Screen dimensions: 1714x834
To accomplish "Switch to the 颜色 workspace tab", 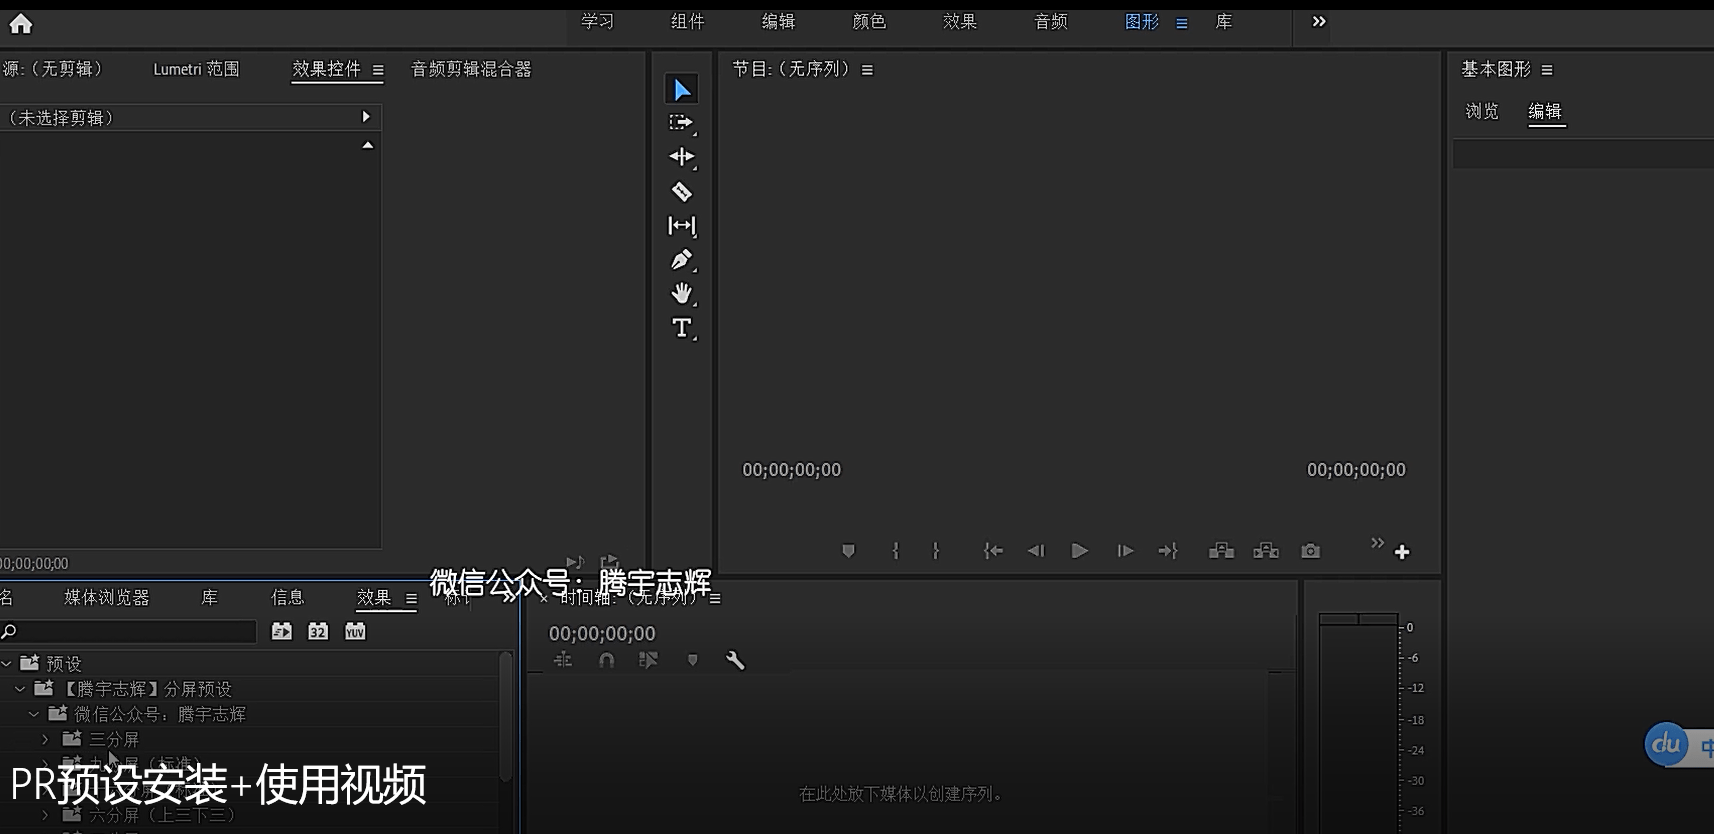I will coord(869,21).
